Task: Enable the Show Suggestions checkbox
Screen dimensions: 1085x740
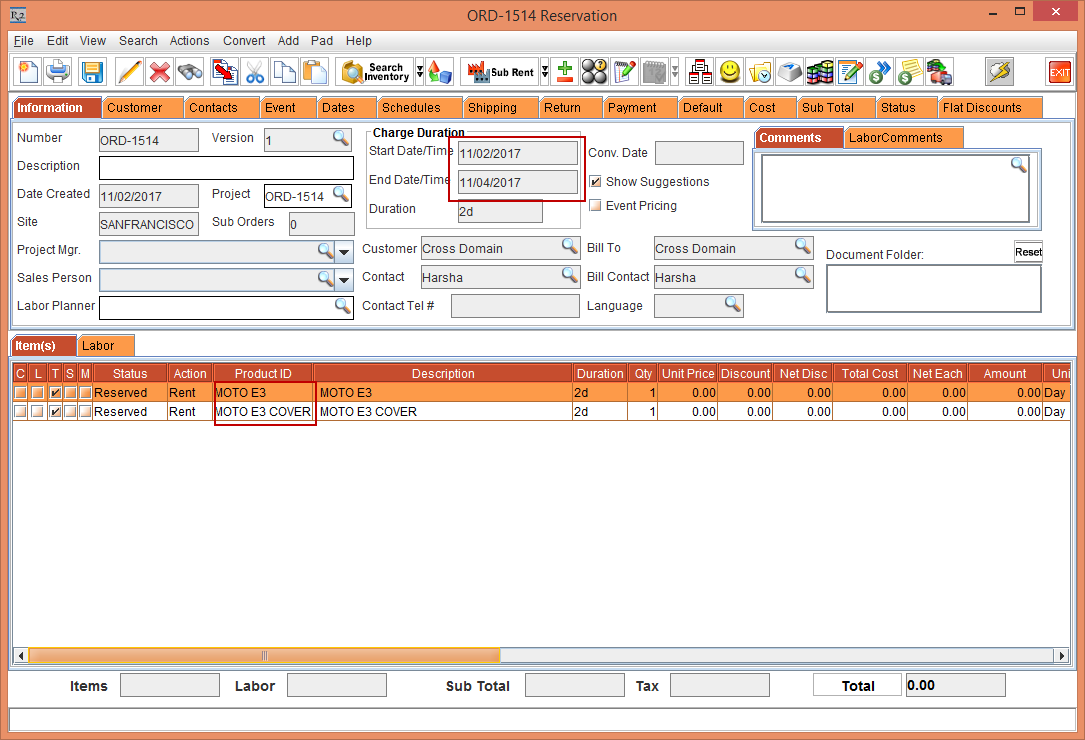Action: (x=596, y=182)
